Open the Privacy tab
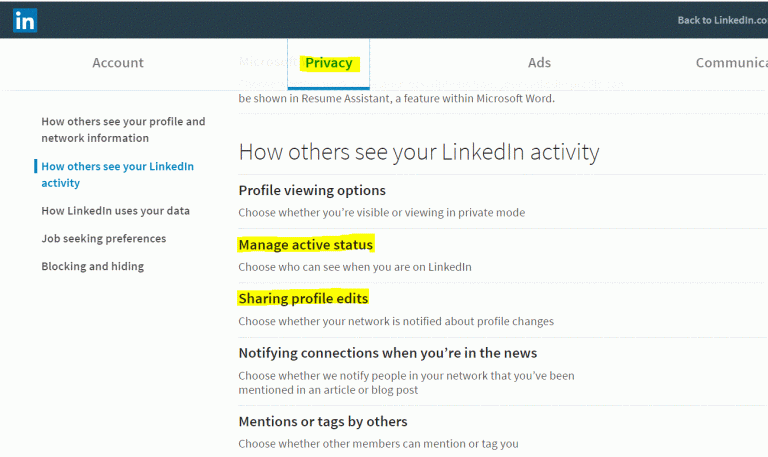The image size is (768, 457). [x=329, y=63]
